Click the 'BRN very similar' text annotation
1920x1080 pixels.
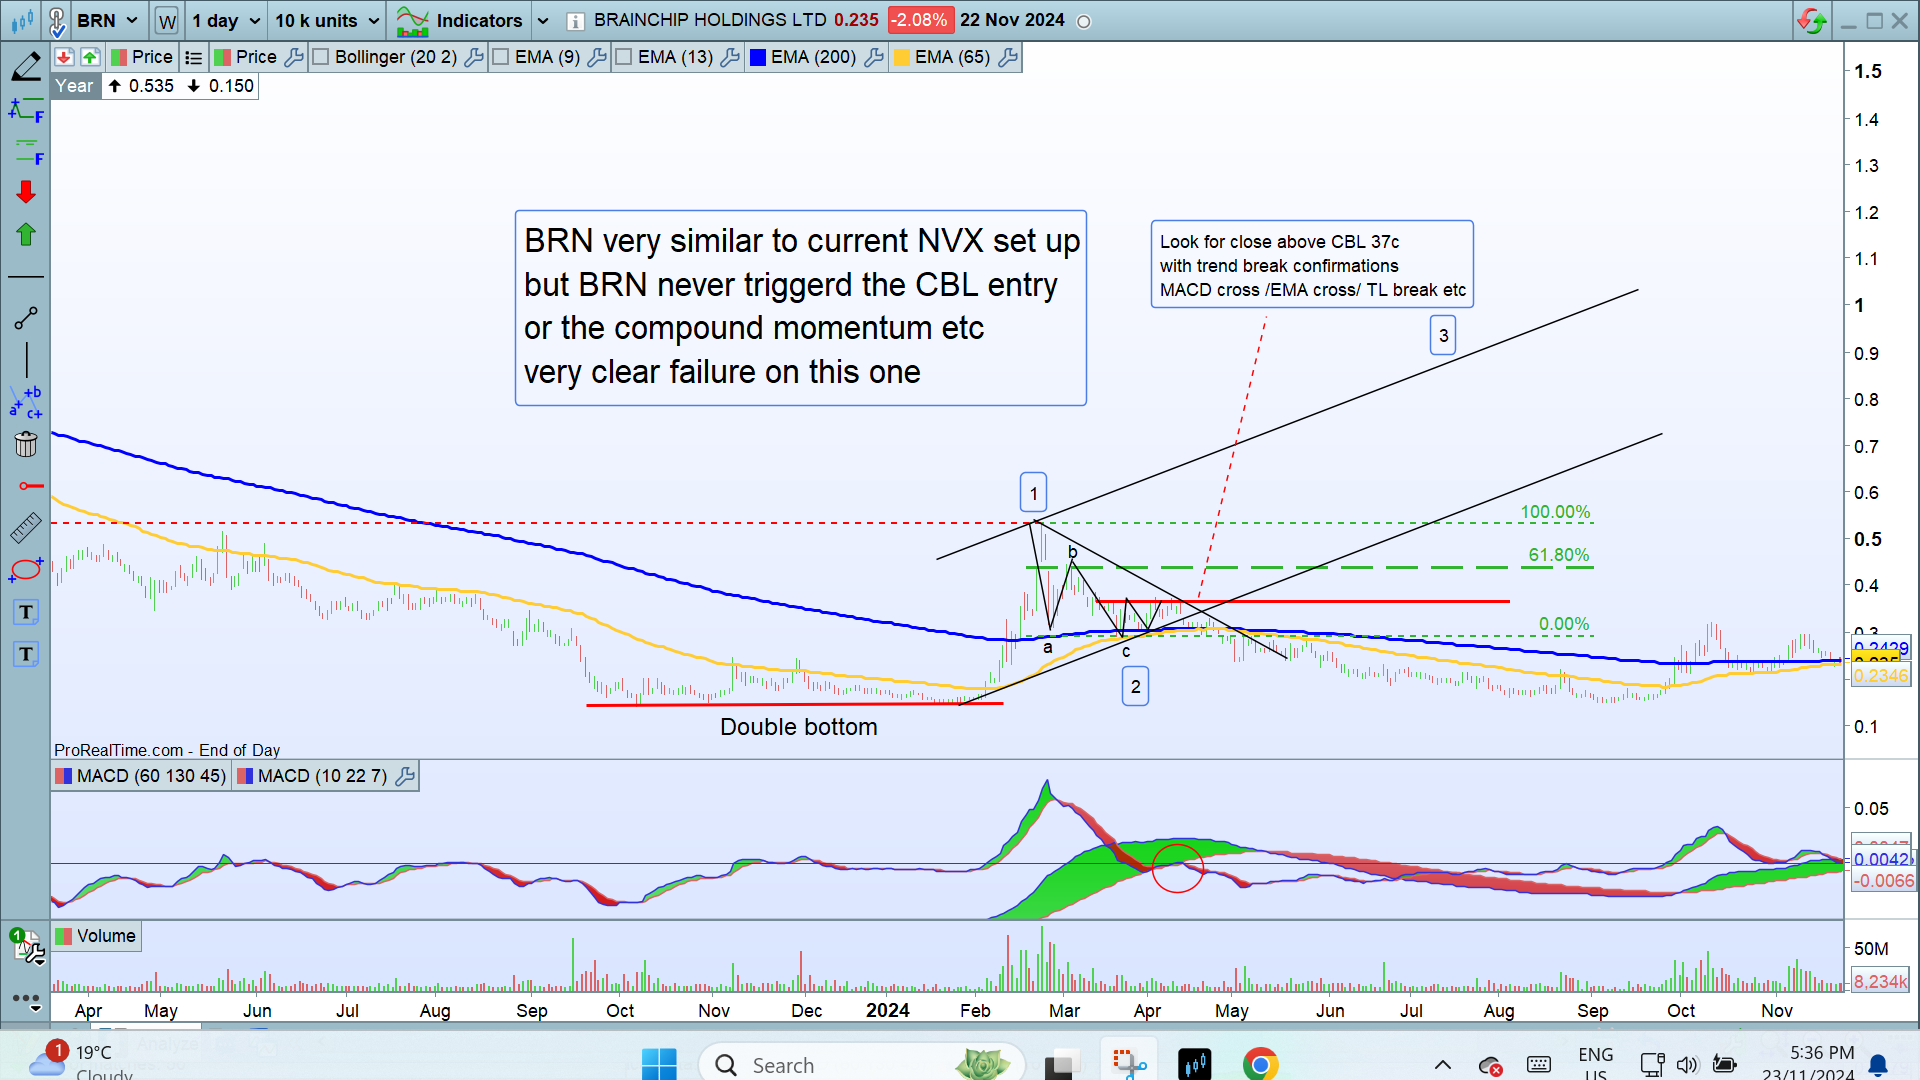(x=801, y=307)
